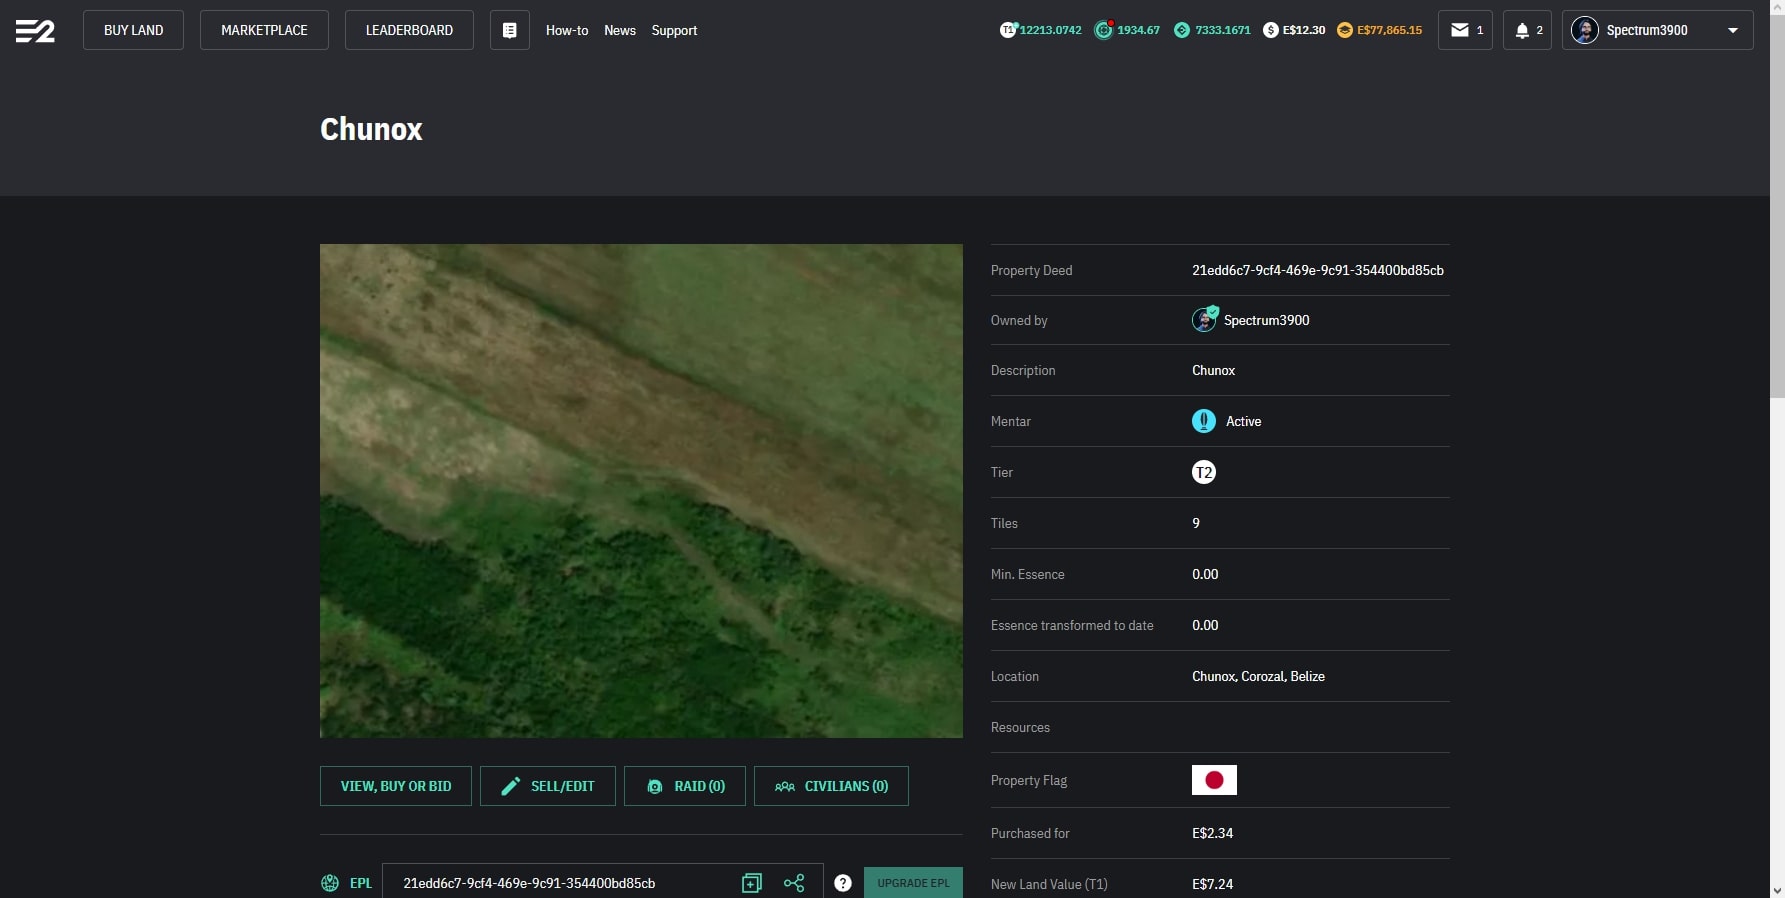Click the copy EPL icon
1785x898 pixels.
pyautogui.click(x=752, y=883)
